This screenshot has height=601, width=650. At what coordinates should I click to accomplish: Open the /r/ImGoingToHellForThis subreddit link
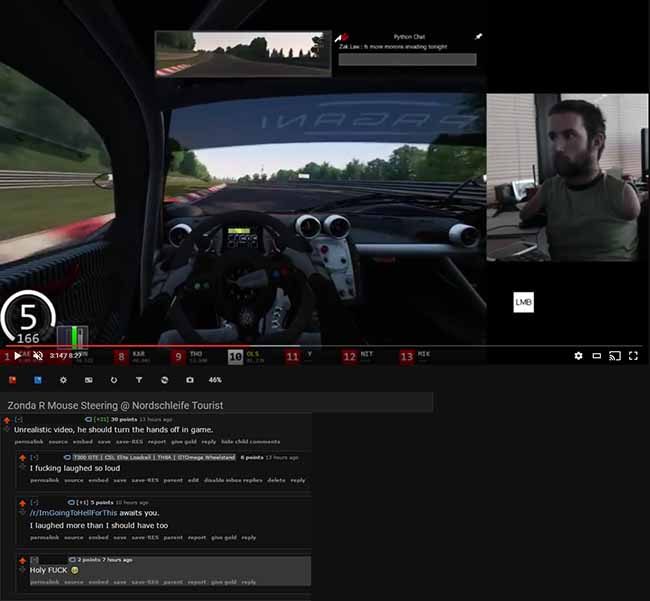[73, 513]
